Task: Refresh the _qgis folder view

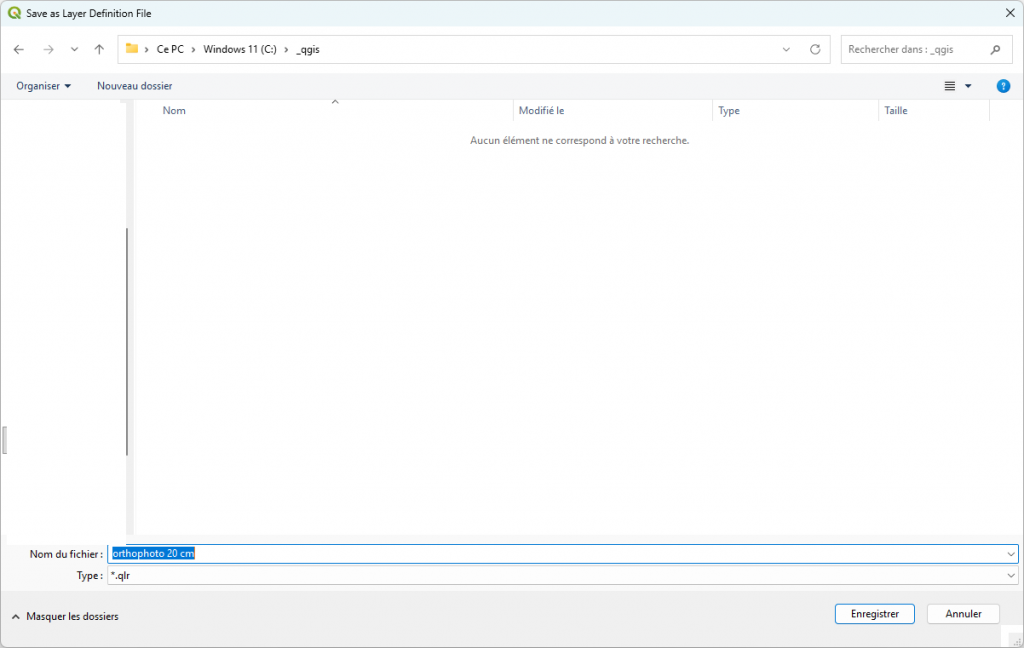Action: pos(815,49)
